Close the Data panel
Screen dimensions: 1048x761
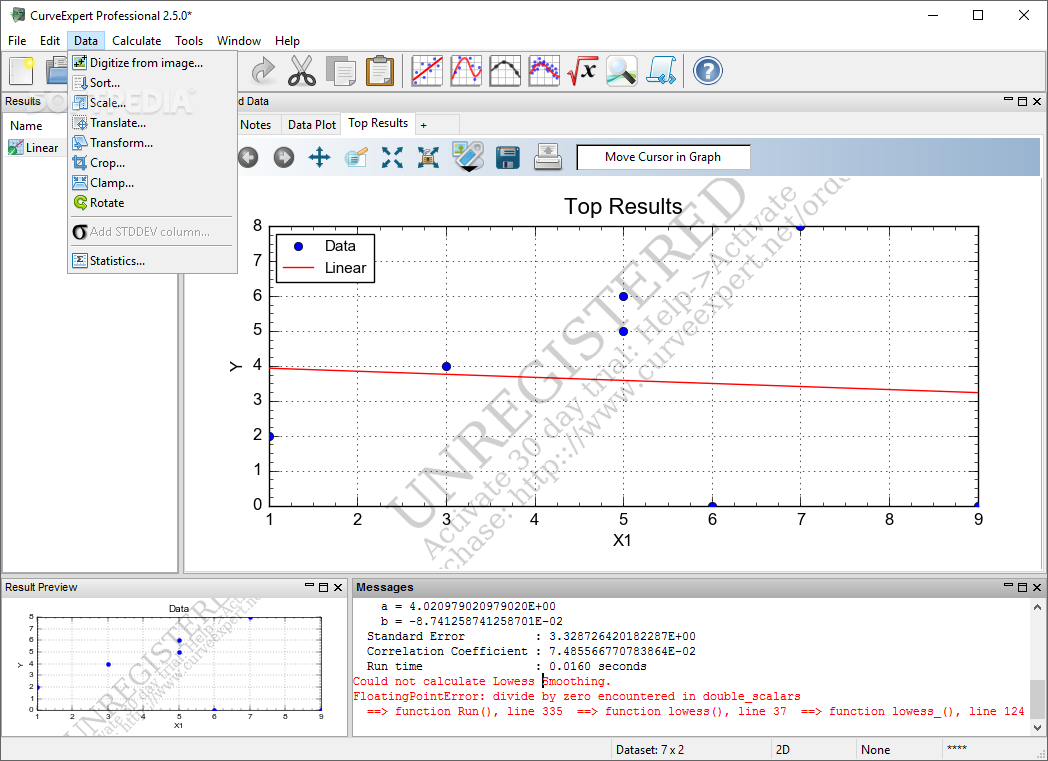click(1037, 102)
